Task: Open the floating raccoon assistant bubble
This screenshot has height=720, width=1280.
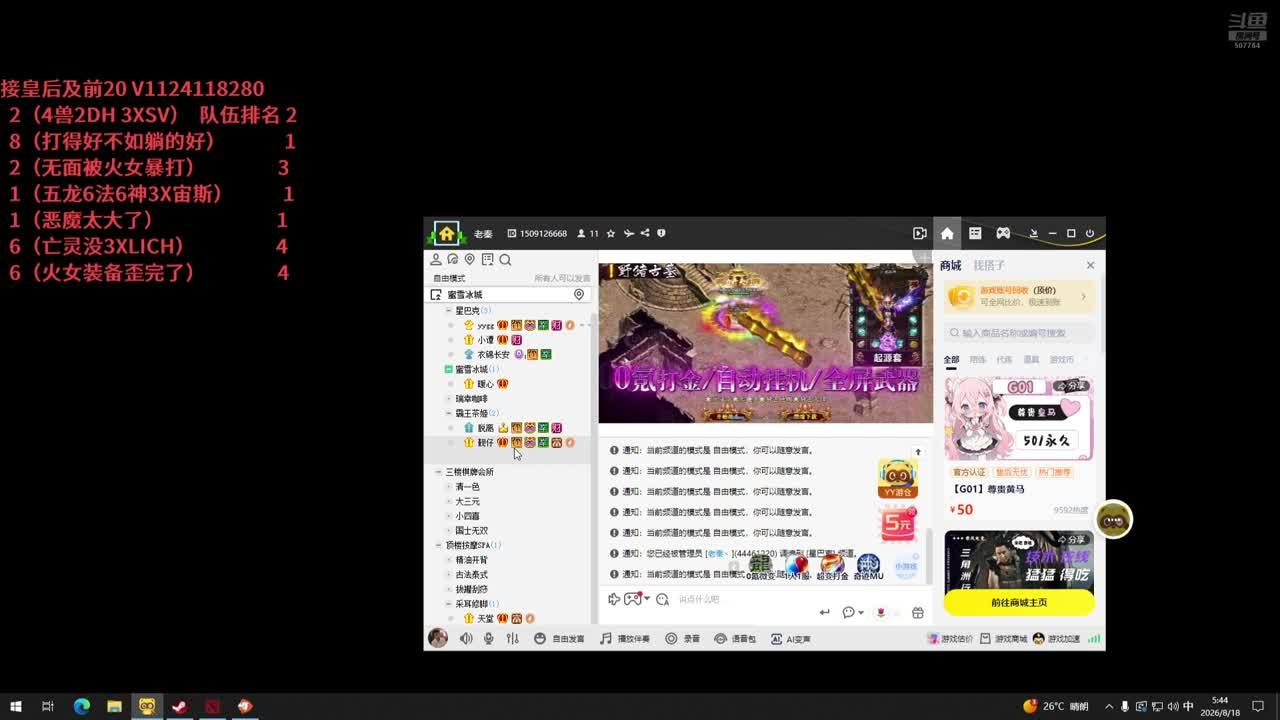Action: tap(1113, 519)
